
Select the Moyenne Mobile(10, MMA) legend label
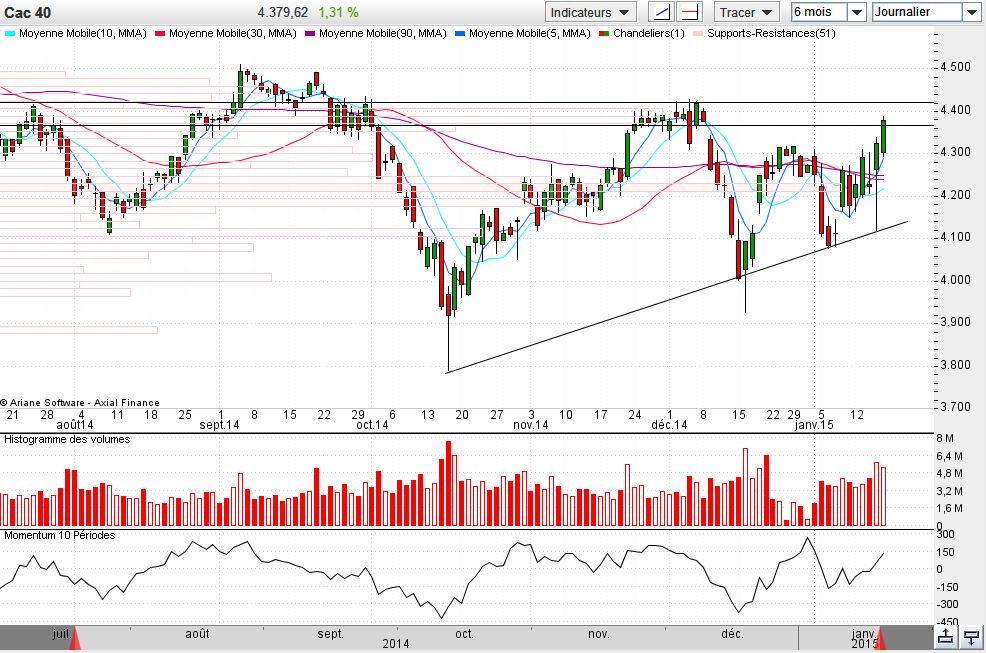pyautogui.click(x=82, y=33)
